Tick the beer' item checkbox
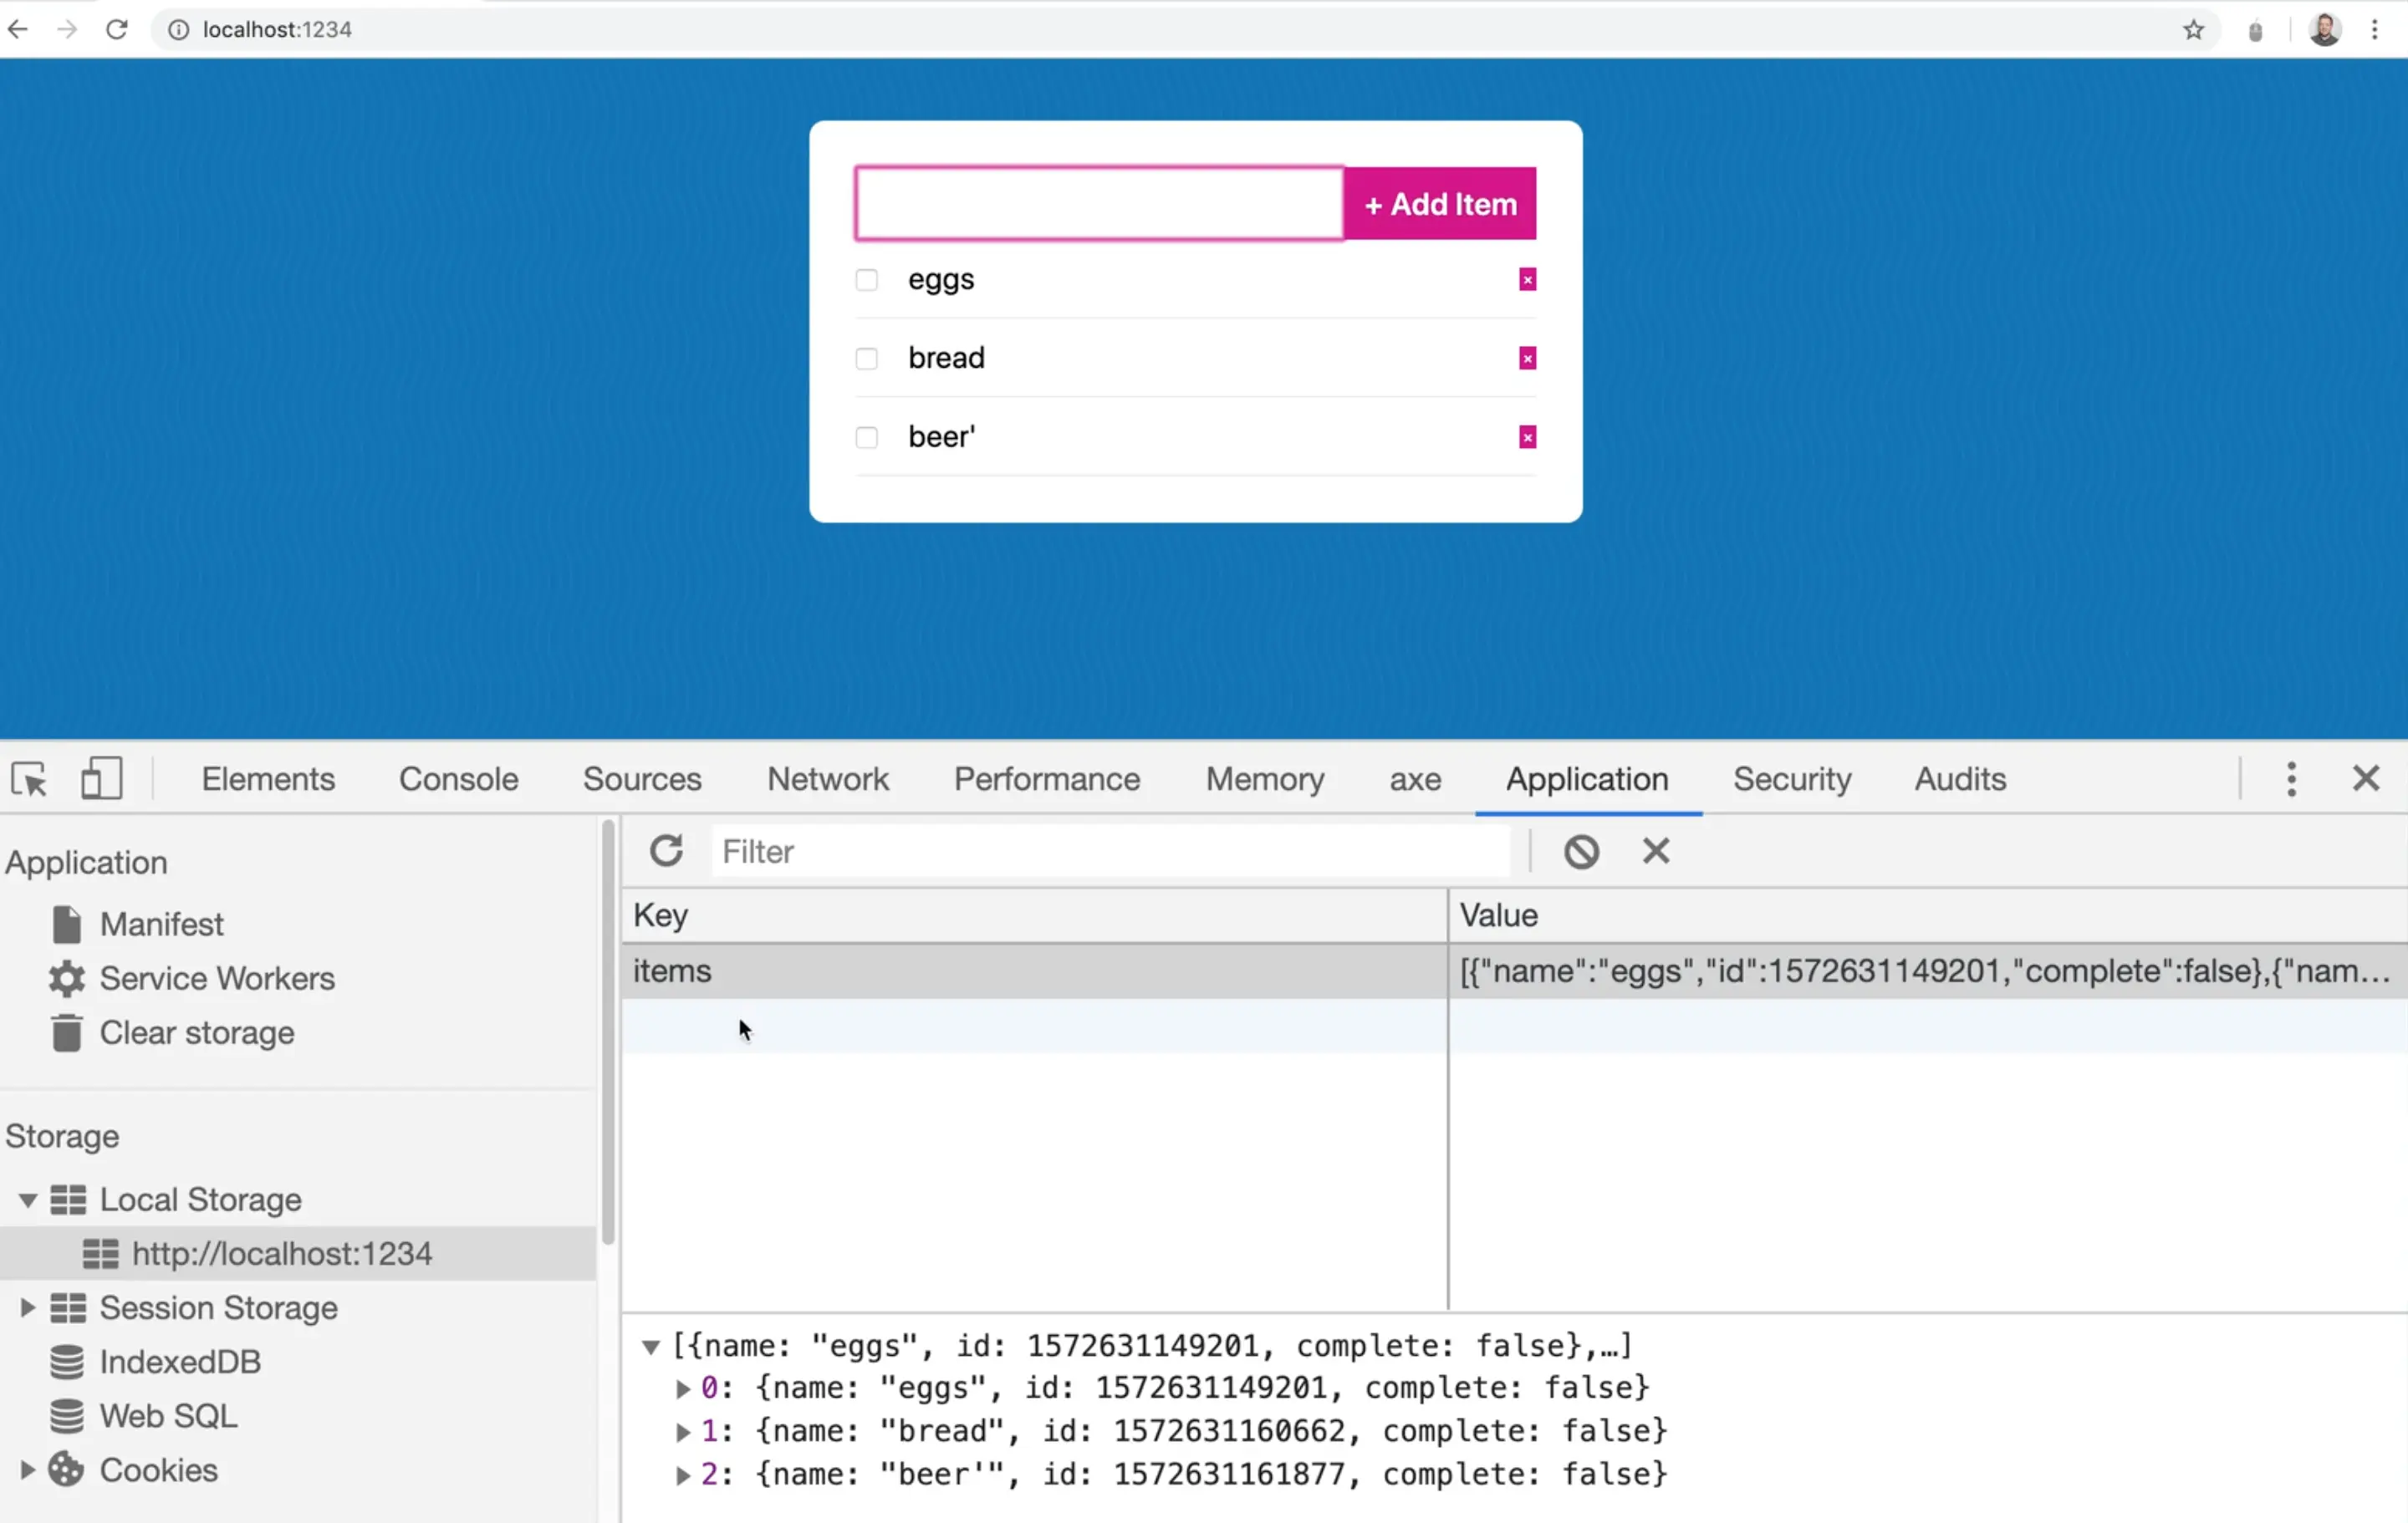2408x1523 pixels. coord(866,437)
